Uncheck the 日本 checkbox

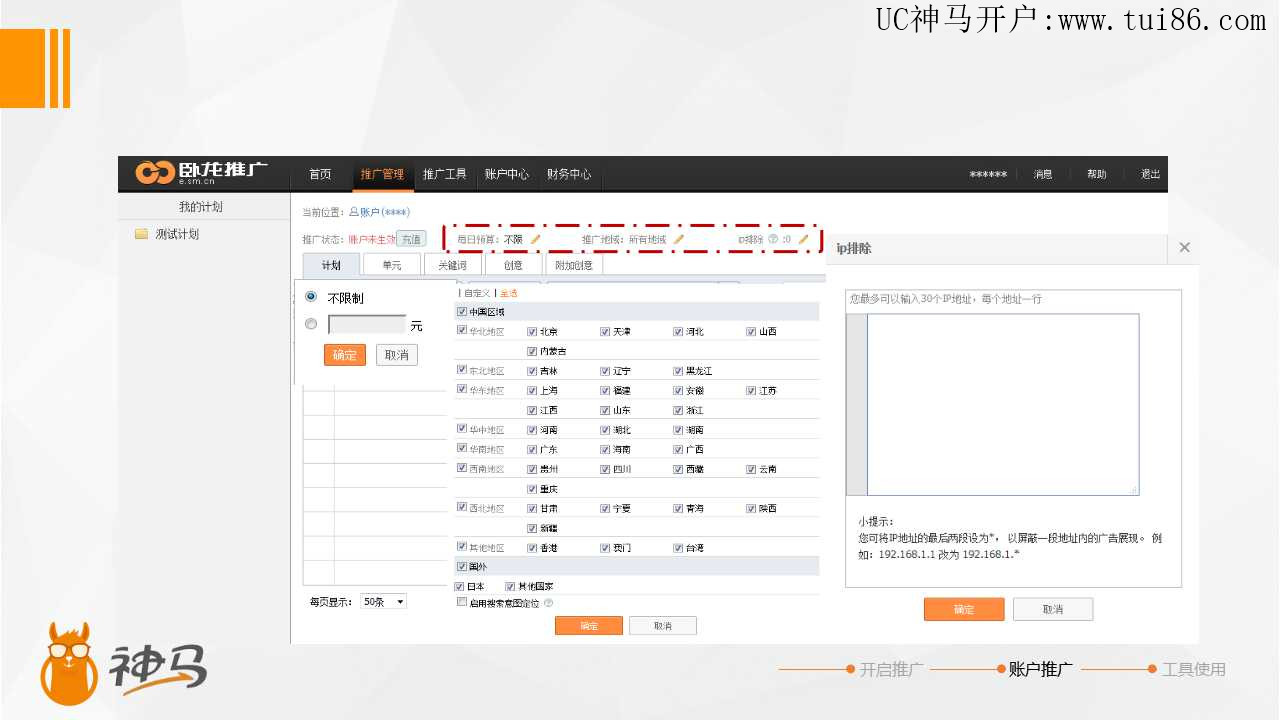point(460,586)
